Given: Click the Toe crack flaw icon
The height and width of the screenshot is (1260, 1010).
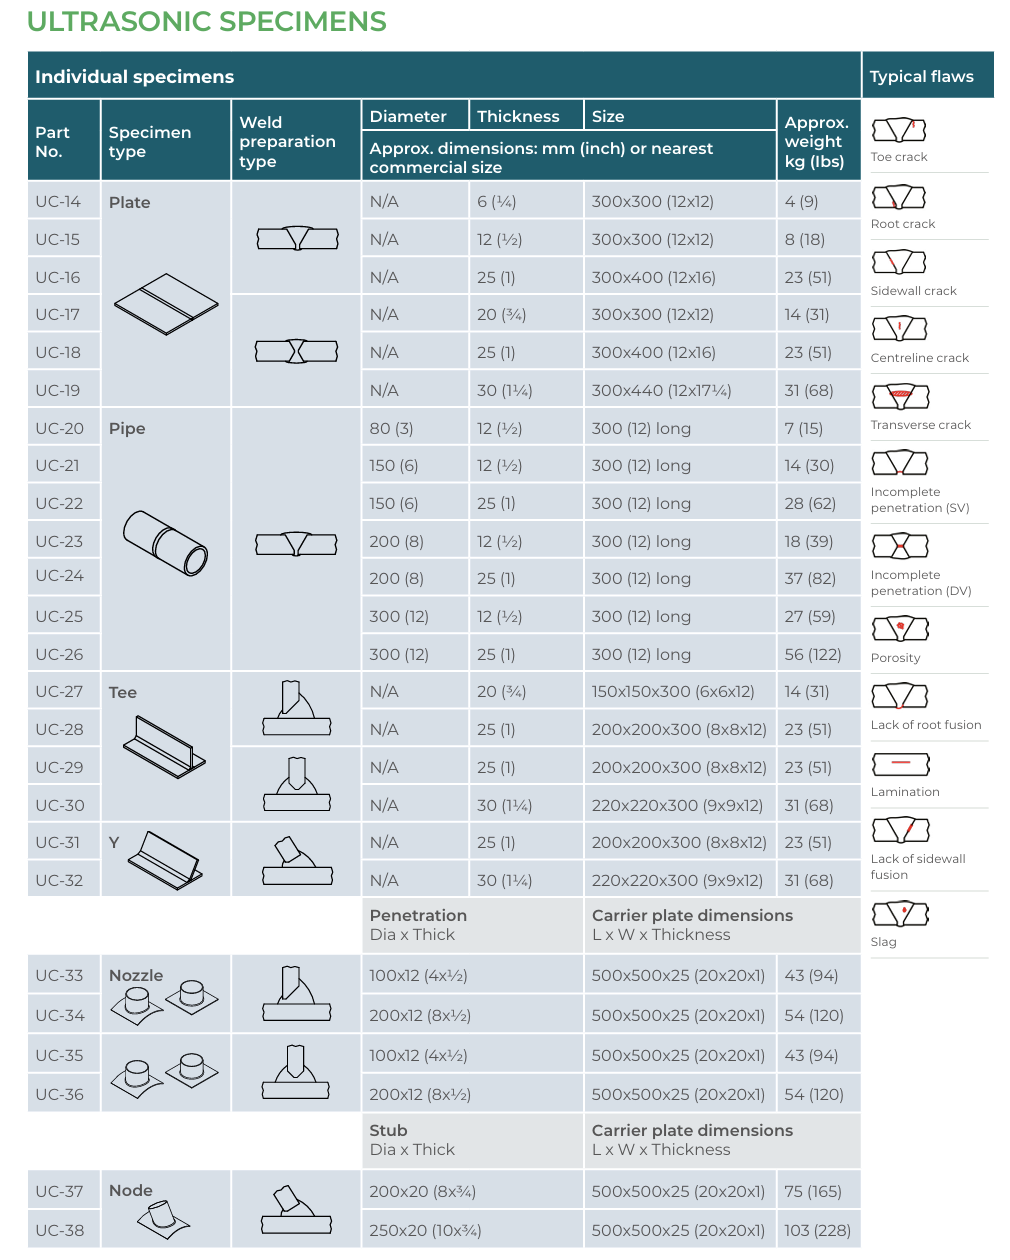Looking at the screenshot, I should click(899, 130).
